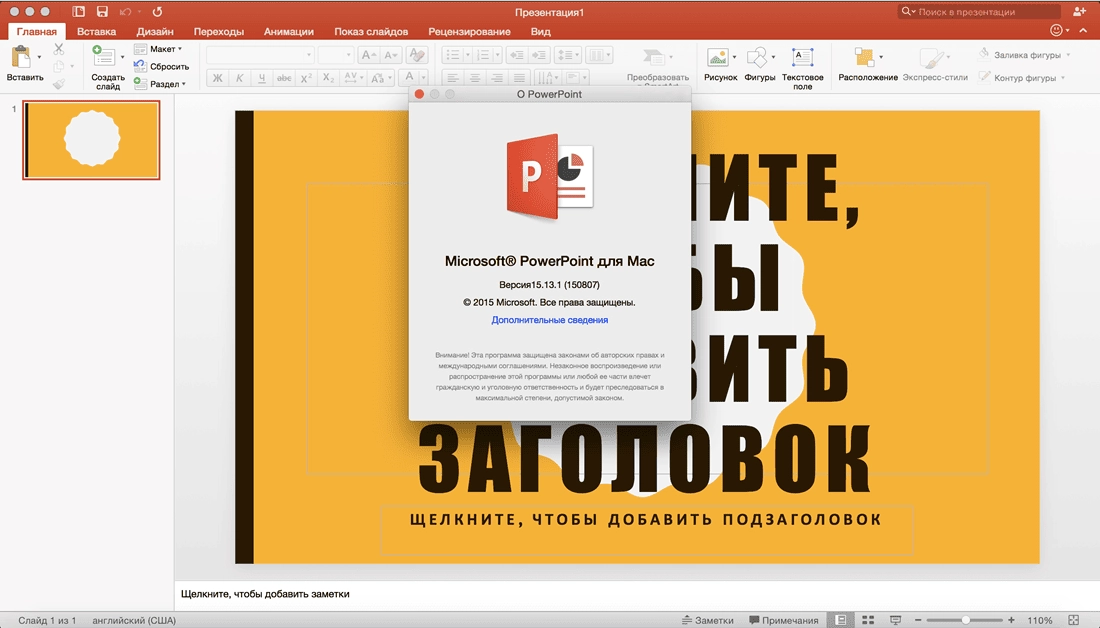
Task: Click the Paste (Вставить) clipboard icon
Action: point(21,58)
